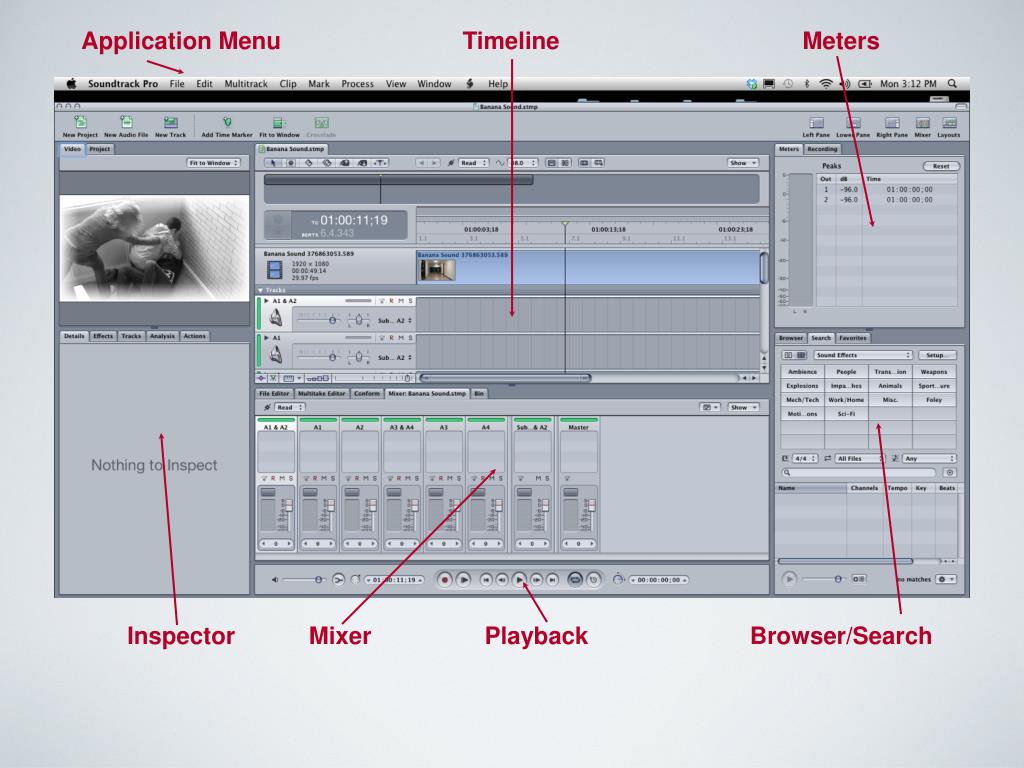Open the Fit to Window dropdown in Video tab
1024x768 pixels.
tap(214, 163)
